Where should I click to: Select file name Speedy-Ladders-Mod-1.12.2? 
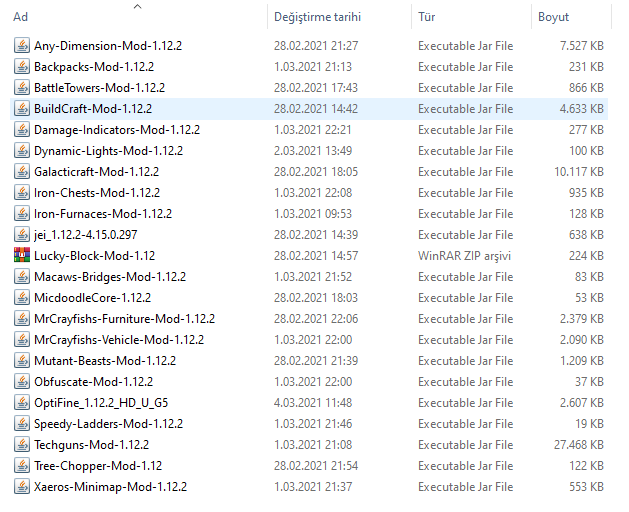pyautogui.click(x=108, y=424)
